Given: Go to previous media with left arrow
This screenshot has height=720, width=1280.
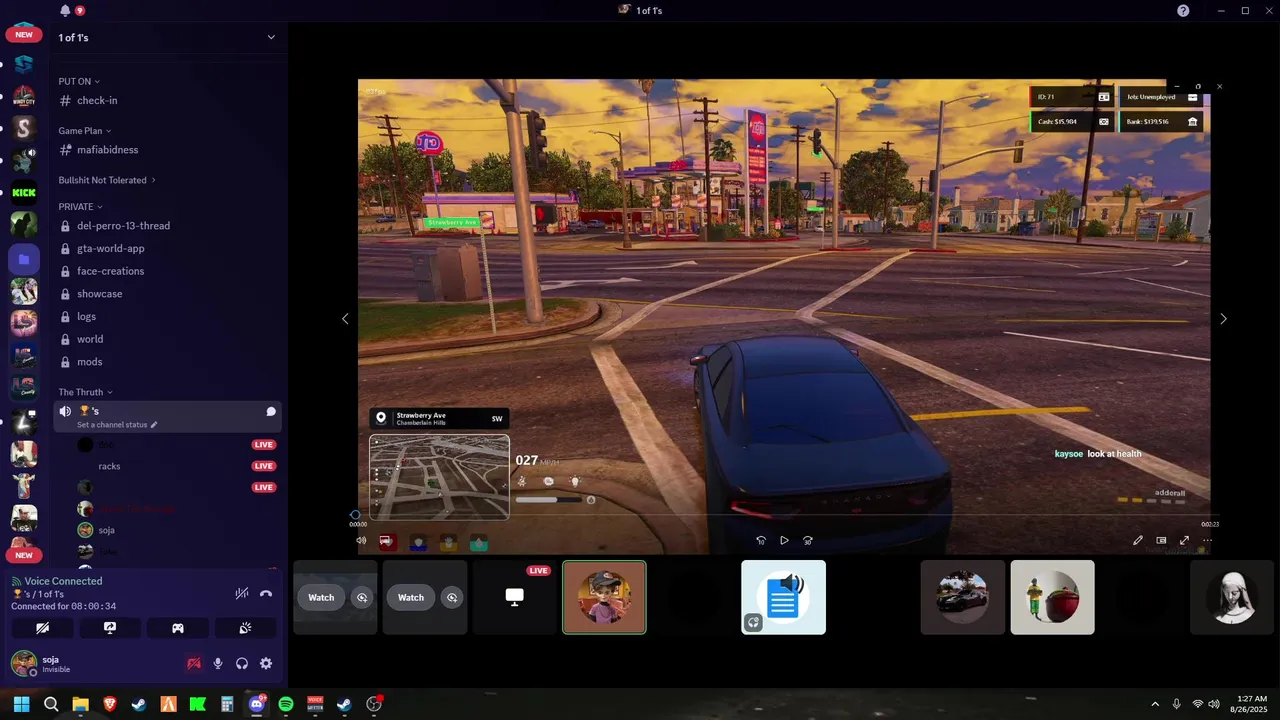Looking at the screenshot, I should [x=345, y=318].
